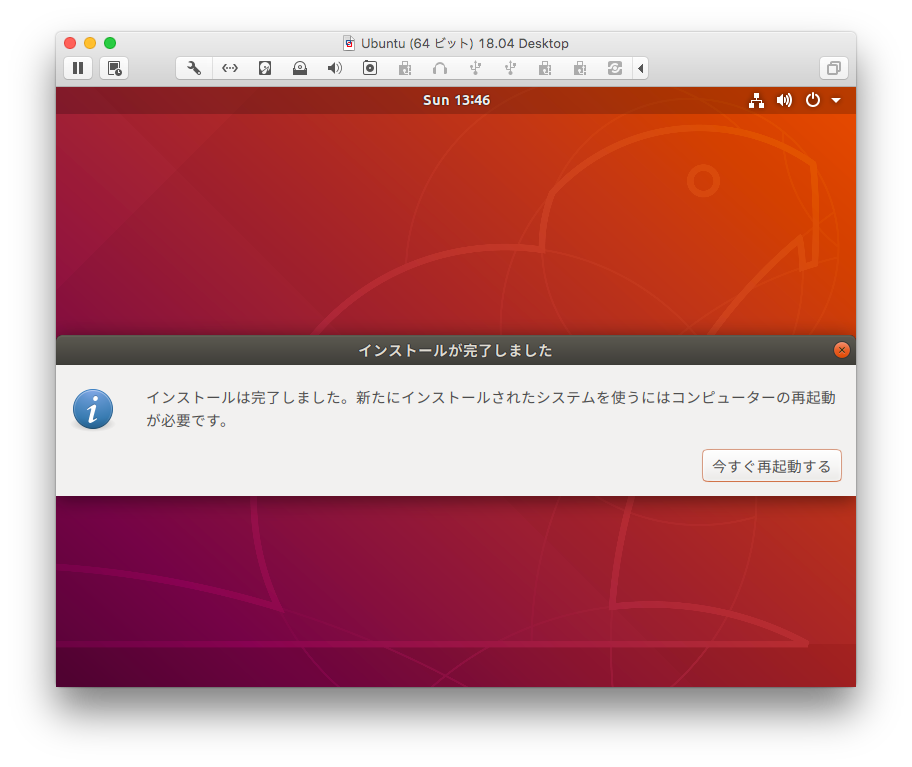The width and height of the screenshot is (912, 767).
Task: Click the CD/DVD drive device icon
Action: pos(300,68)
